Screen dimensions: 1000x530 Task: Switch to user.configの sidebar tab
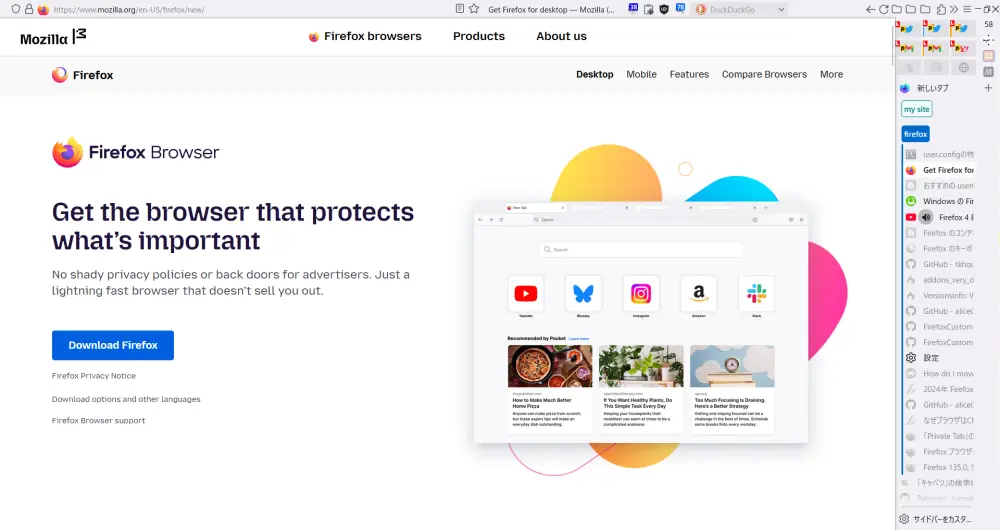[939, 154]
